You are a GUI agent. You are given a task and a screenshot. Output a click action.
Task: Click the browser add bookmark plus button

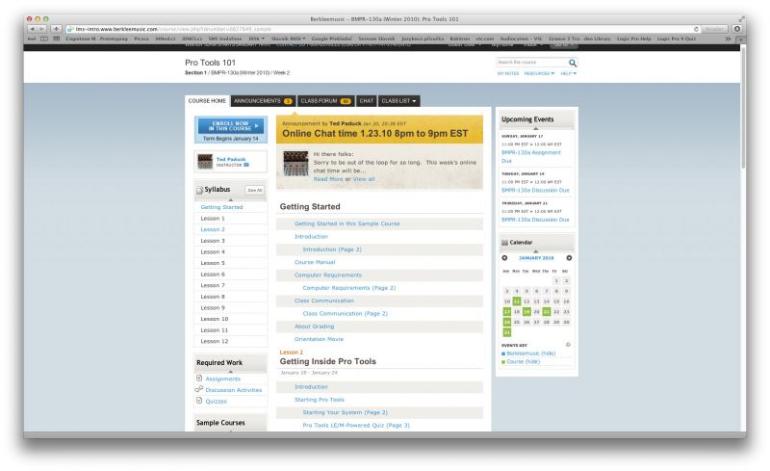tap(56, 29)
